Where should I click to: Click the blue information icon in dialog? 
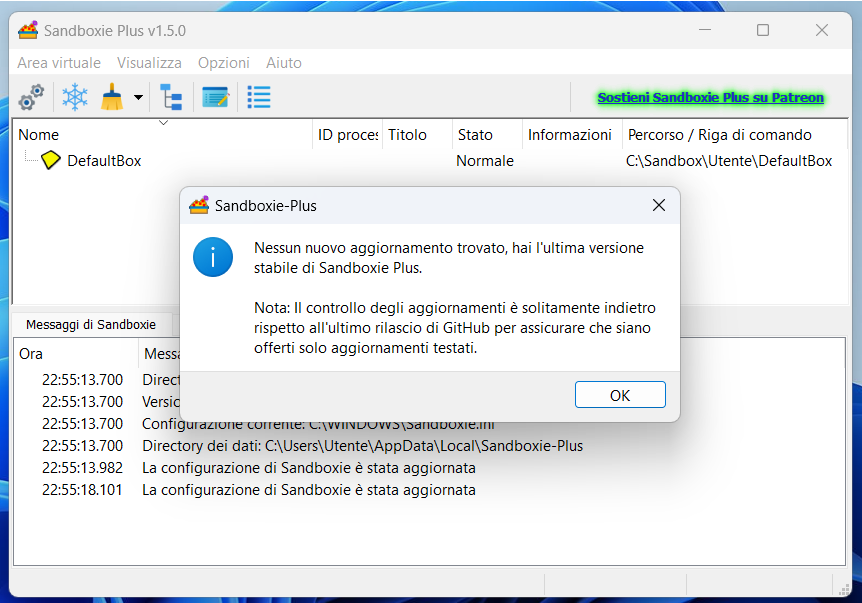point(213,257)
